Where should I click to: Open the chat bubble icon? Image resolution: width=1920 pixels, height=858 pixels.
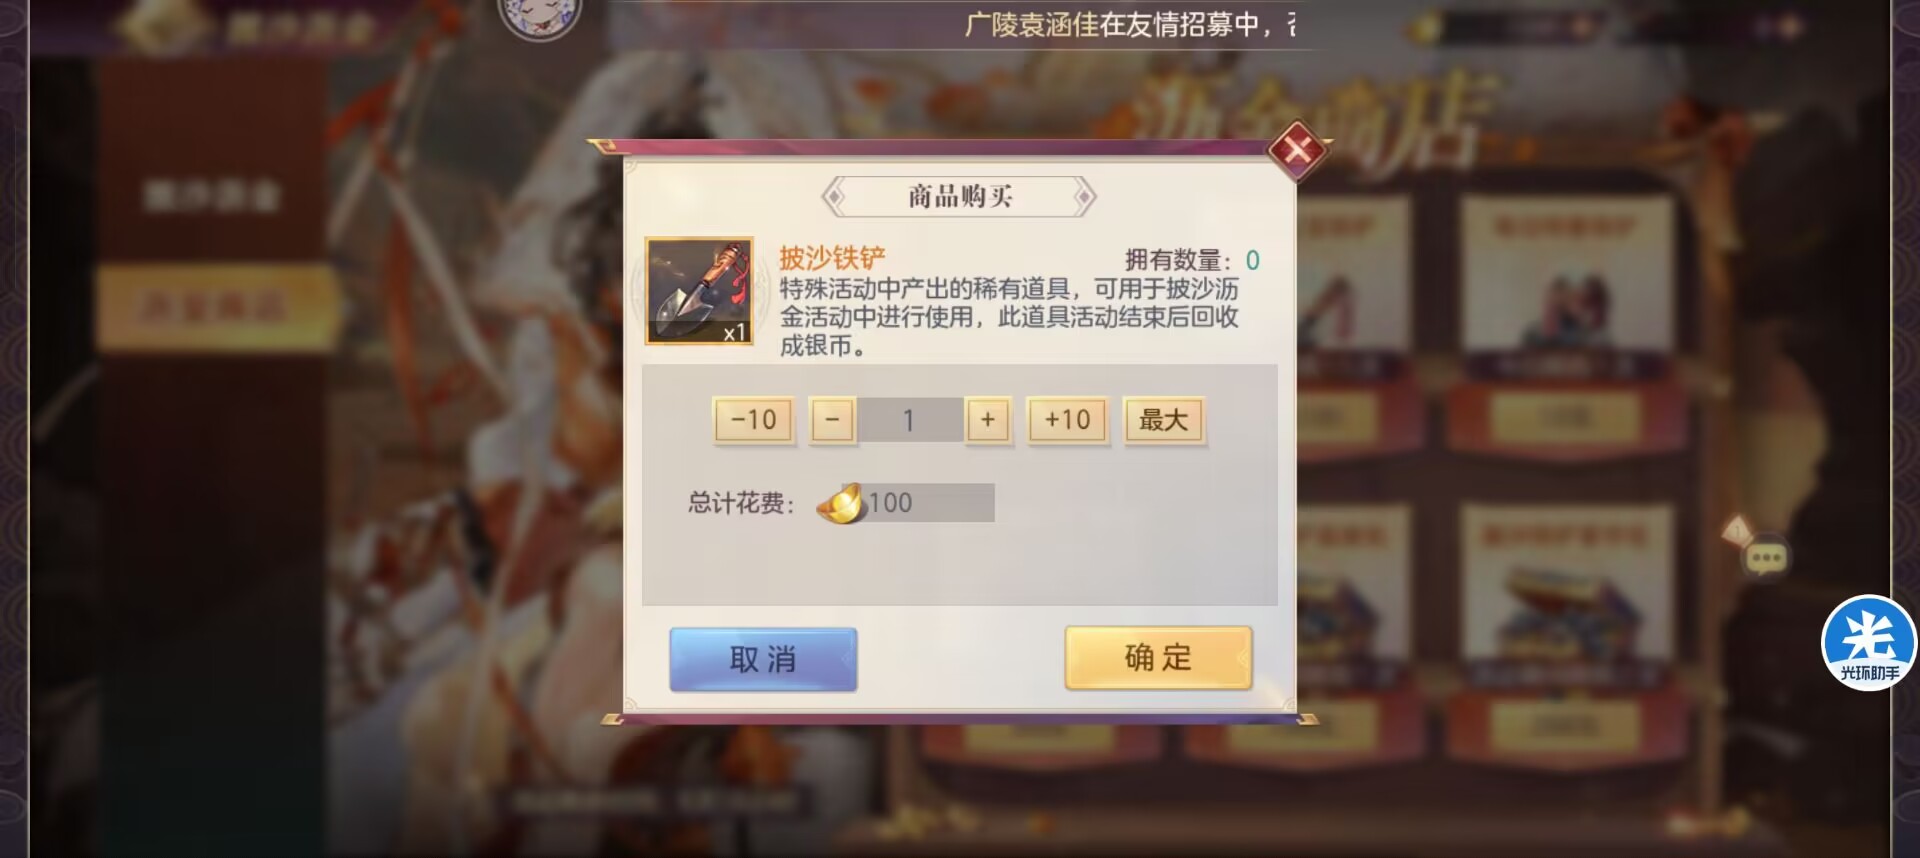click(1766, 558)
